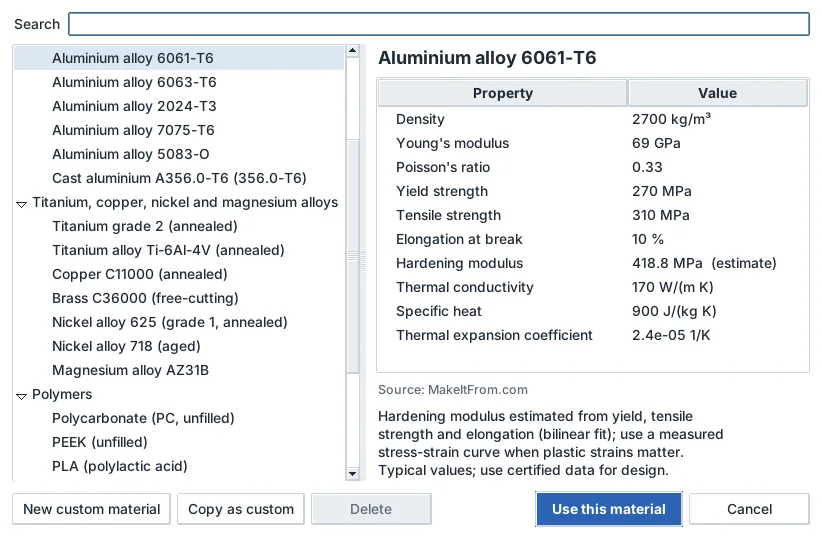822x539 pixels.
Task: Click the Delete button
Action: click(x=371, y=509)
